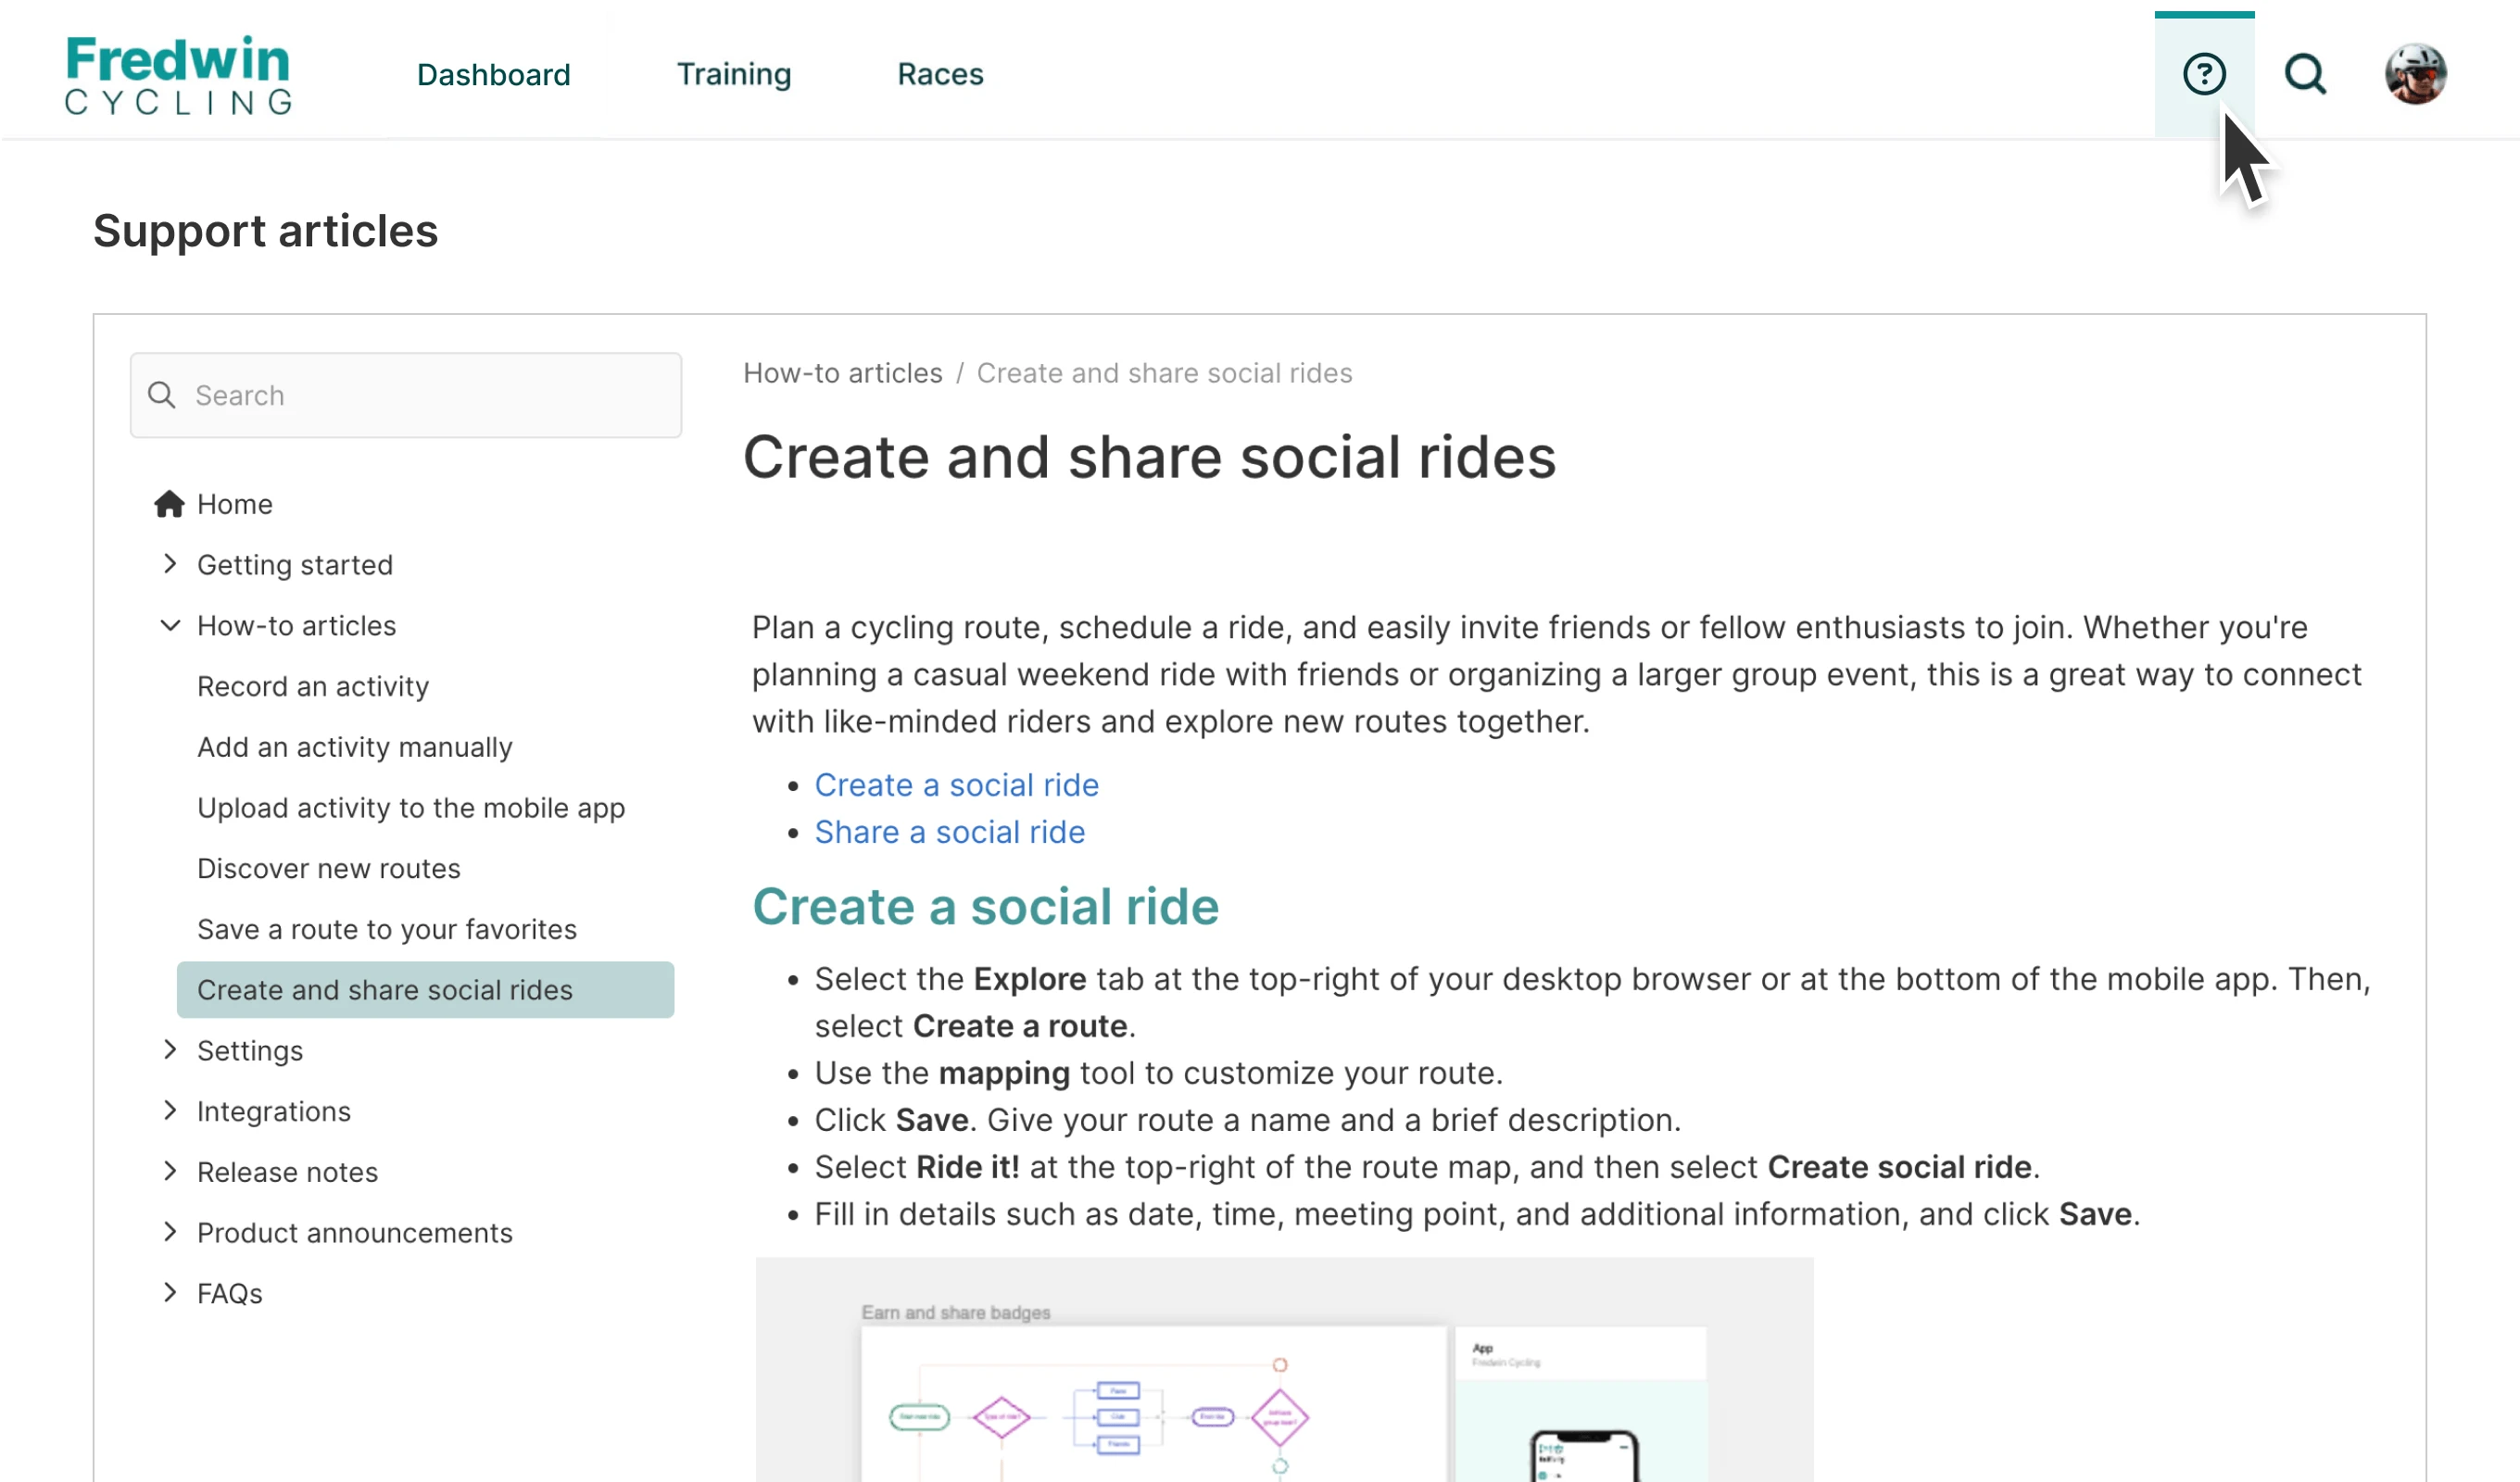
Task: Click the How-to articles breadcrumb
Action: [842, 373]
